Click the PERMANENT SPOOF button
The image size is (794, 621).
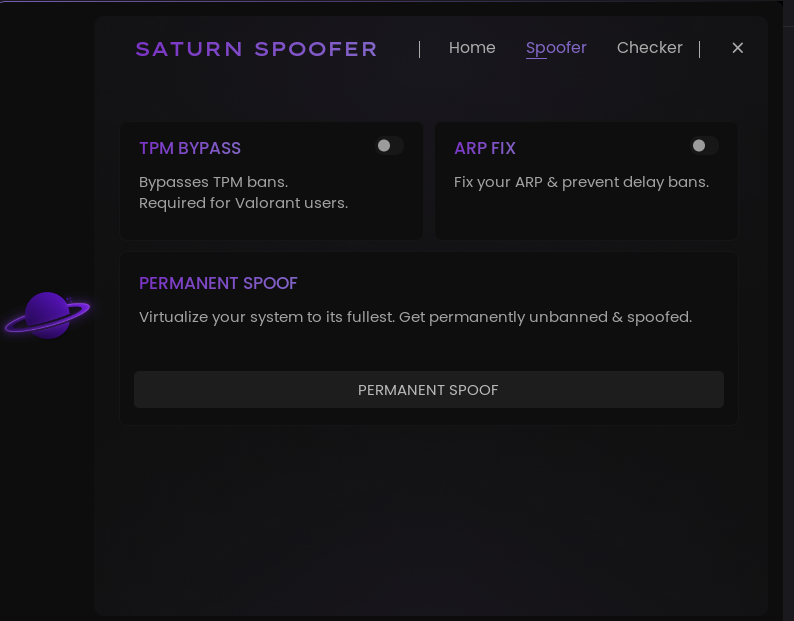click(x=428, y=390)
